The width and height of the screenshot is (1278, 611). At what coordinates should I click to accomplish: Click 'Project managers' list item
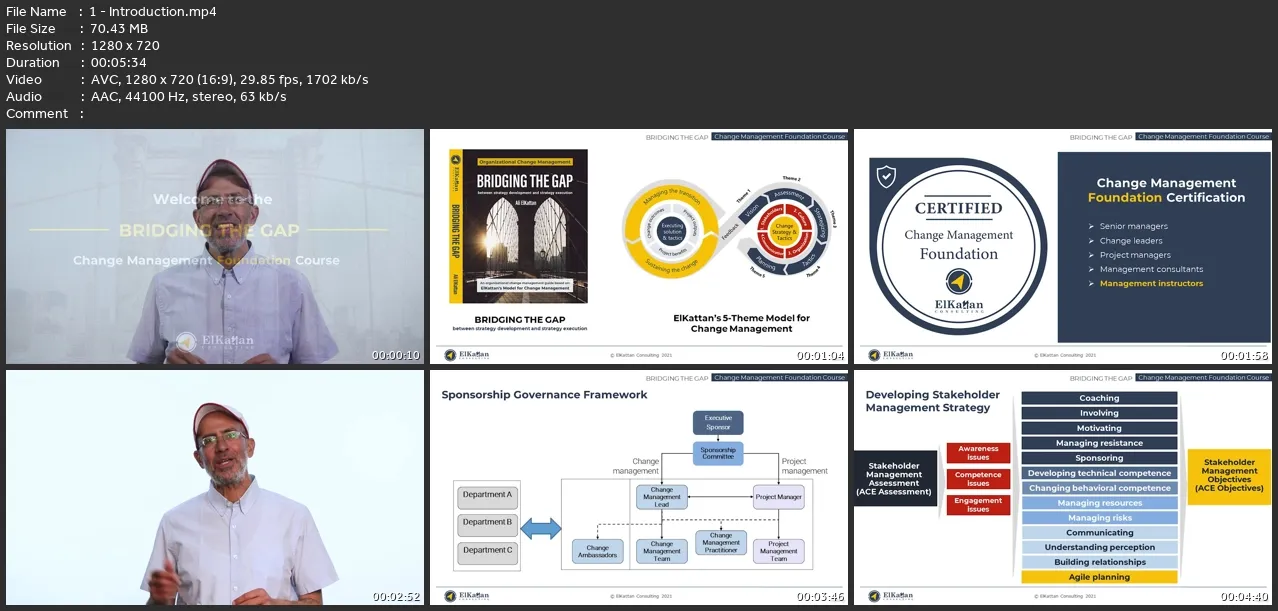(1135, 255)
